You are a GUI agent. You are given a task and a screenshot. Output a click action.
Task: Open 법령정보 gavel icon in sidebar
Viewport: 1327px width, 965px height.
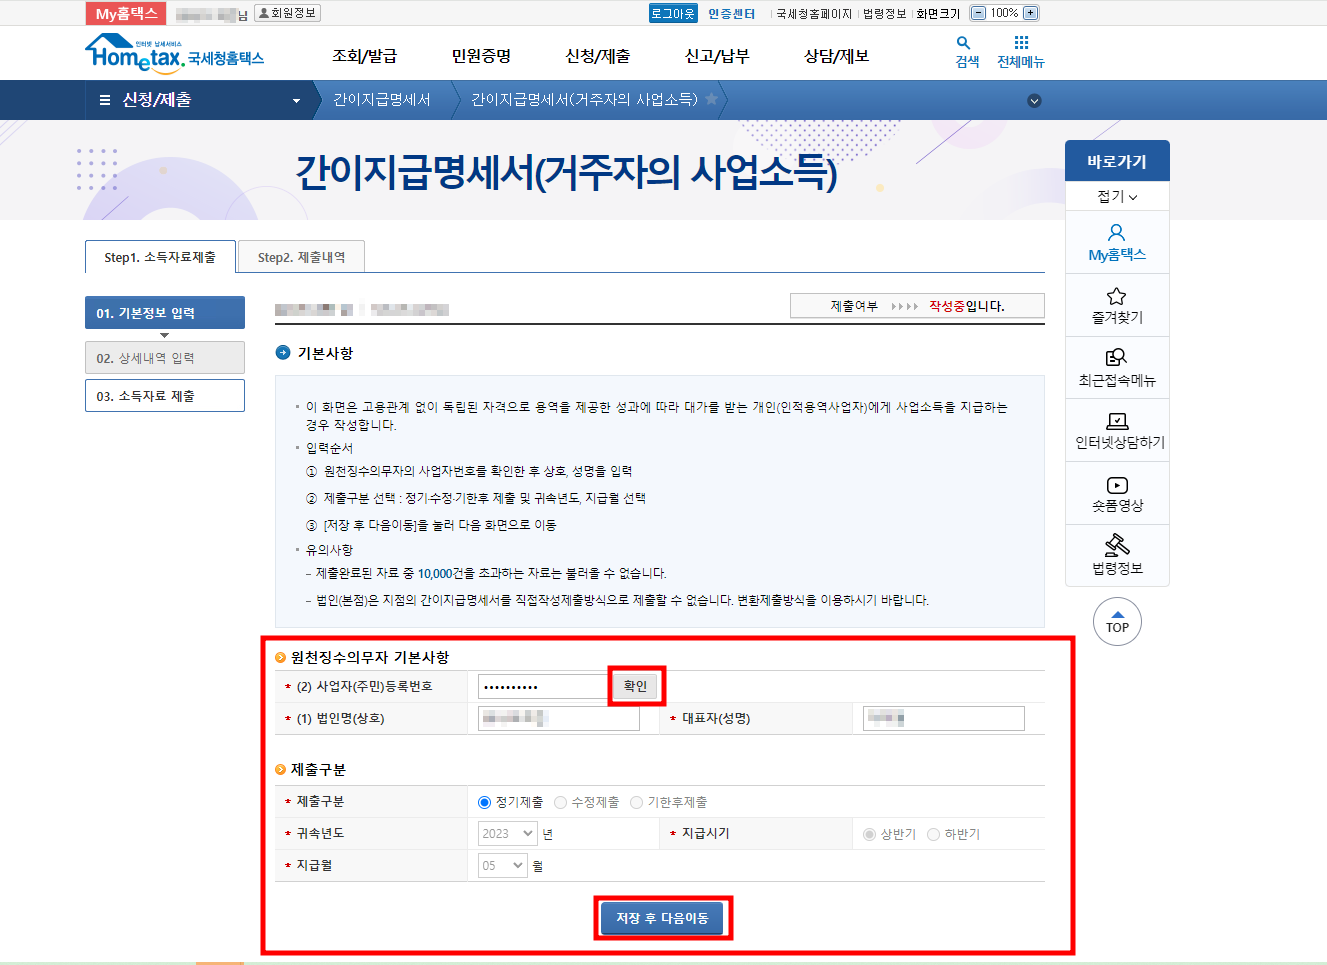[1117, 545]
